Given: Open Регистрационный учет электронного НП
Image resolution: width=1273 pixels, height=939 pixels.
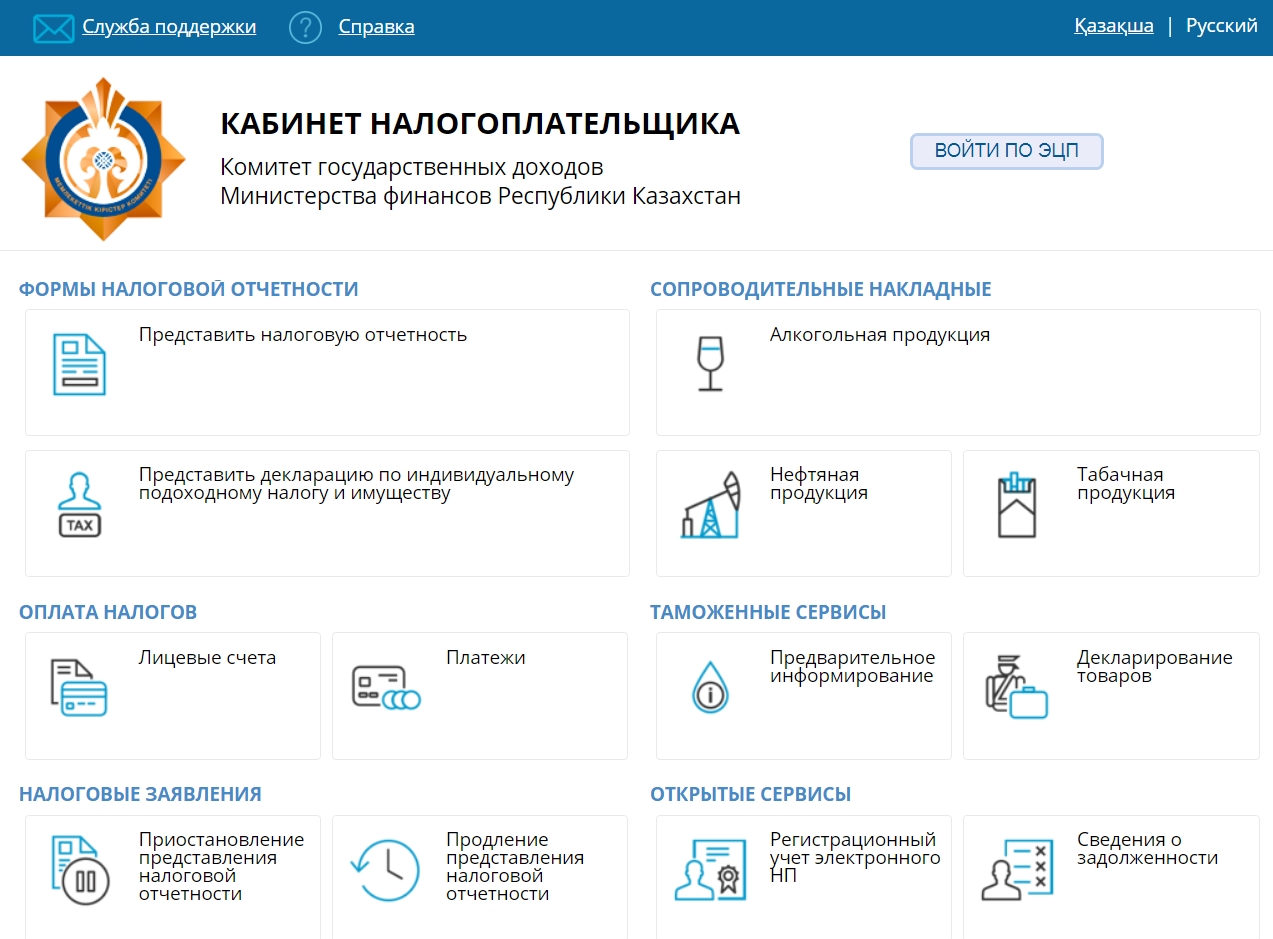Looking at the screenshot, I should click(x=855, y=858).
